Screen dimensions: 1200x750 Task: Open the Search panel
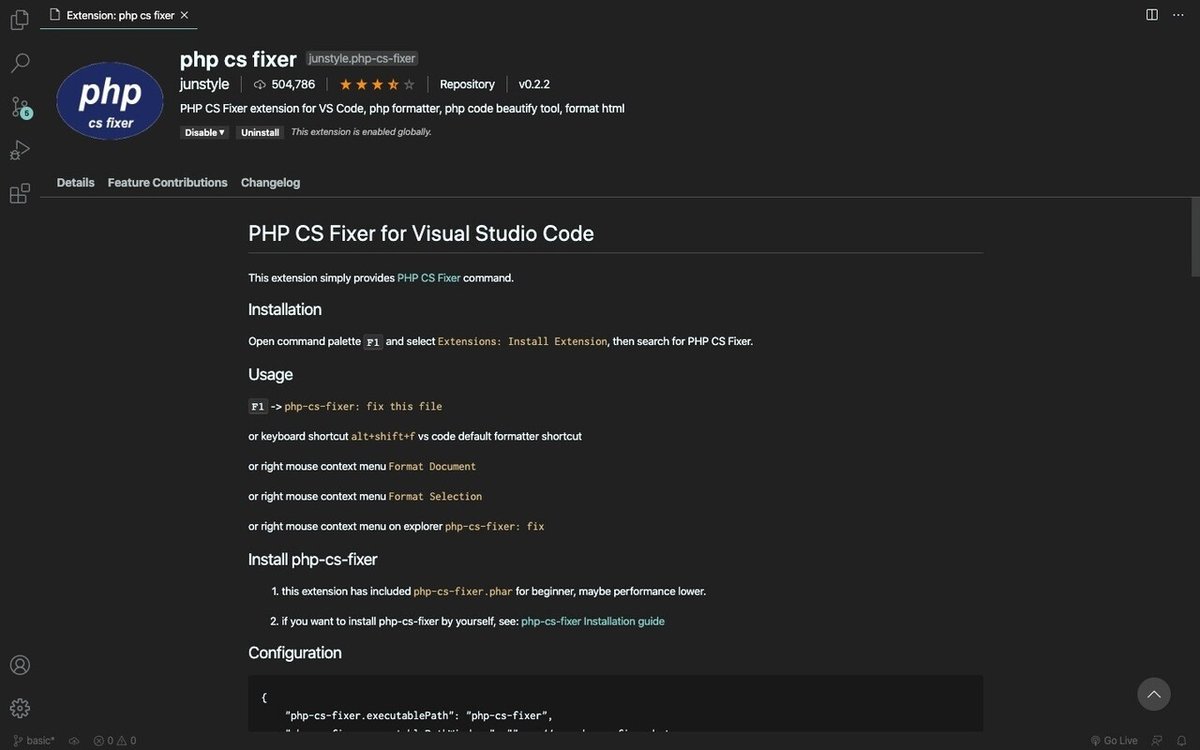pyautogui.click(x=18, y=62)
